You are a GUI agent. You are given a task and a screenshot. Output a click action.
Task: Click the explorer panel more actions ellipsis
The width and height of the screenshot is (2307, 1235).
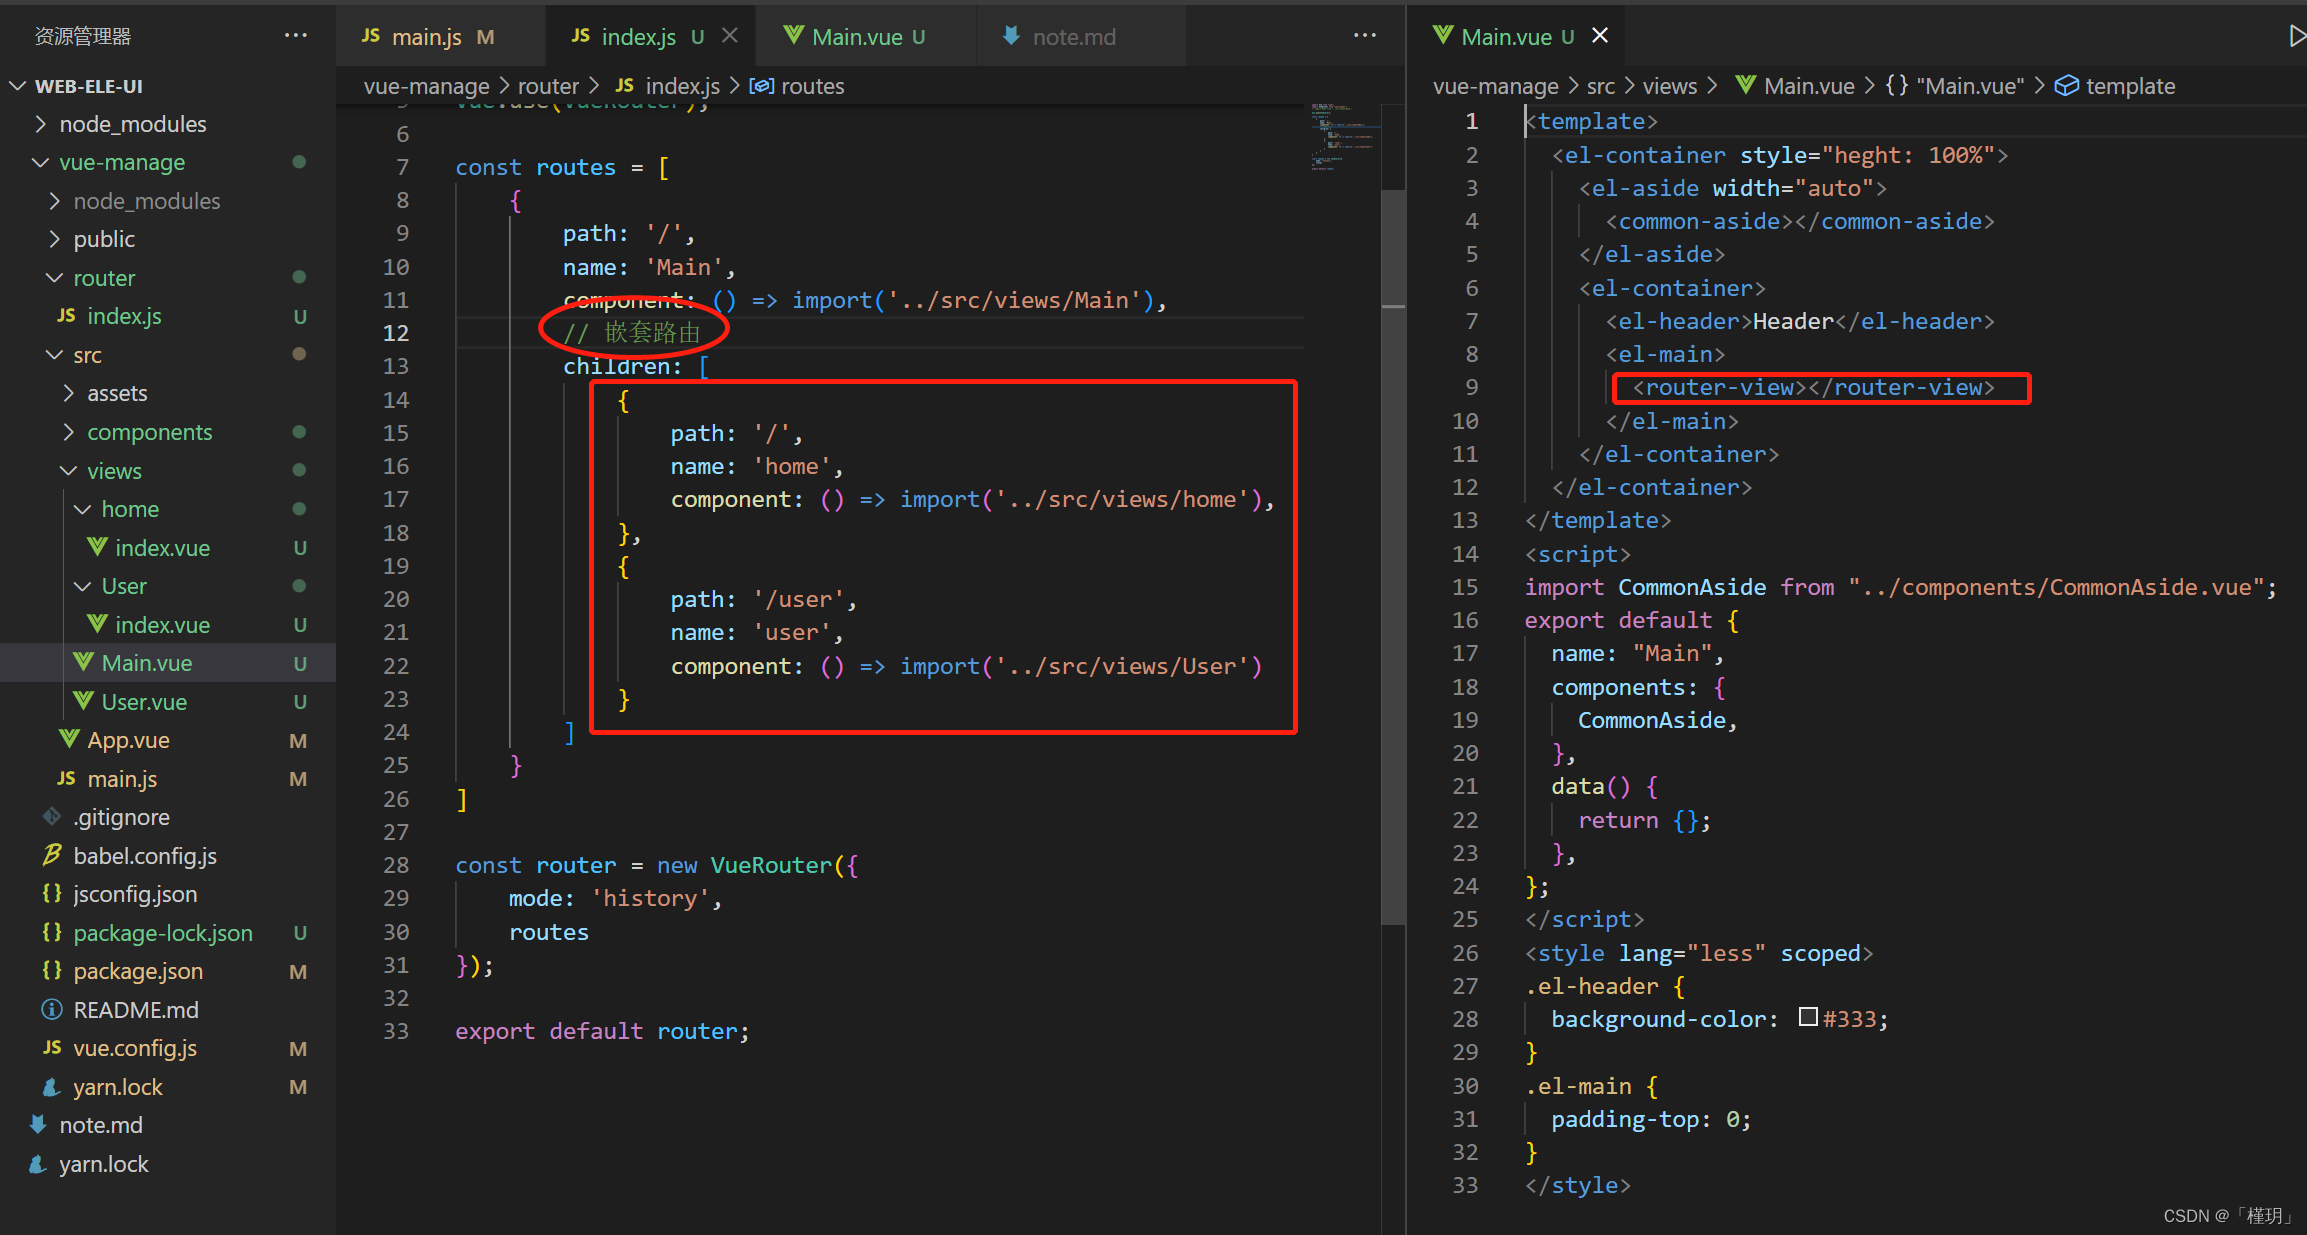pyautogui.click(x=295, y=36)
